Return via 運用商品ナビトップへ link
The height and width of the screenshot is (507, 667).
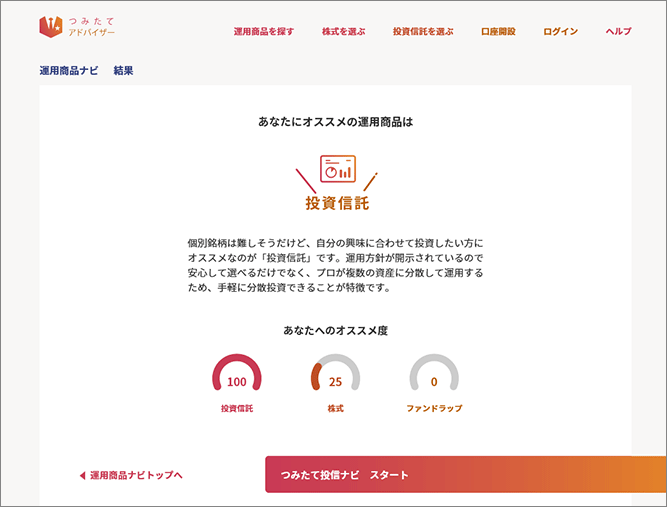click(x=136, y=475)
